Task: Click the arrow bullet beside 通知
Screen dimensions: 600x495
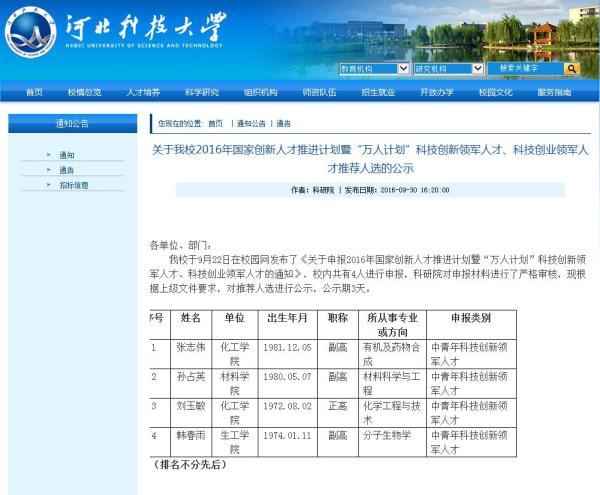Action: click(x=49, y=155)
